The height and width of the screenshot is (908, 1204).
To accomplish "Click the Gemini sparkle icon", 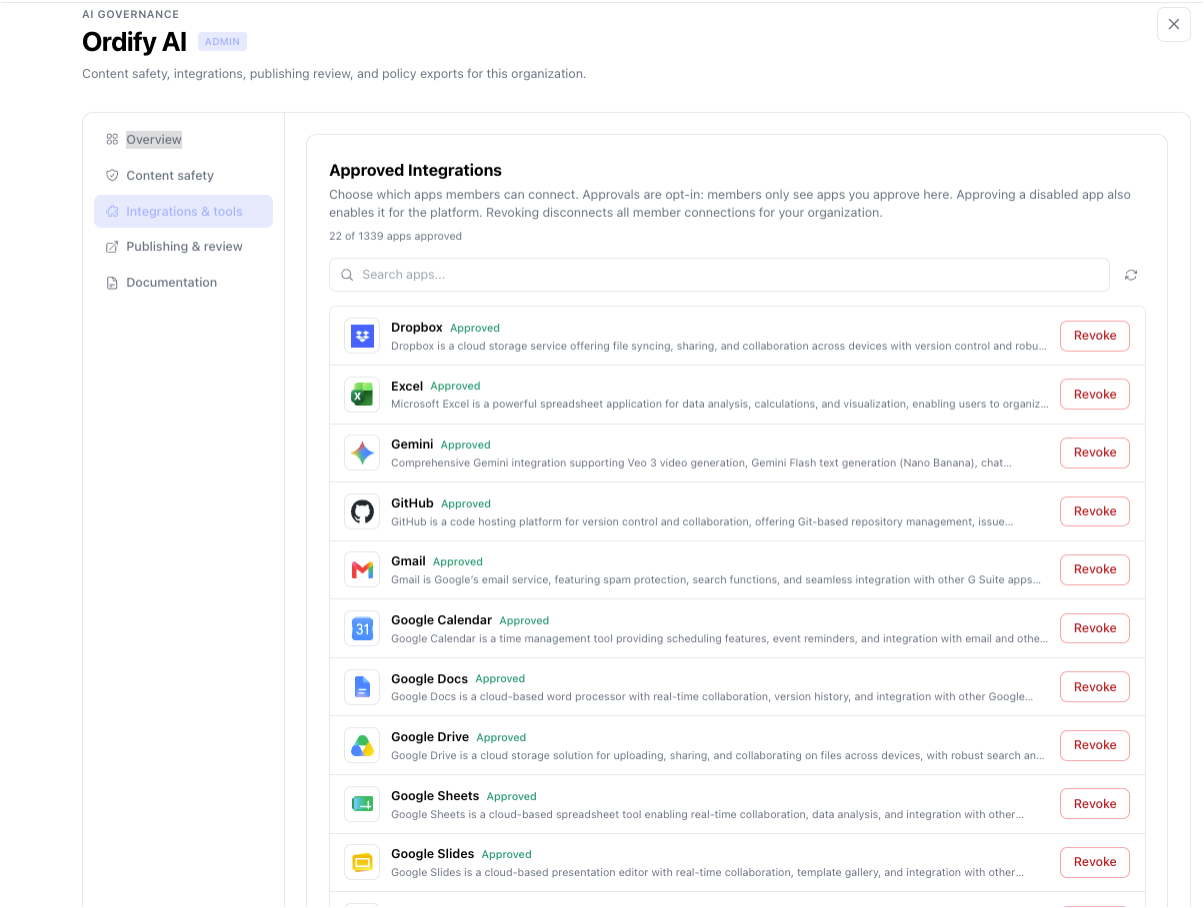I will click(x=362, y=453).
